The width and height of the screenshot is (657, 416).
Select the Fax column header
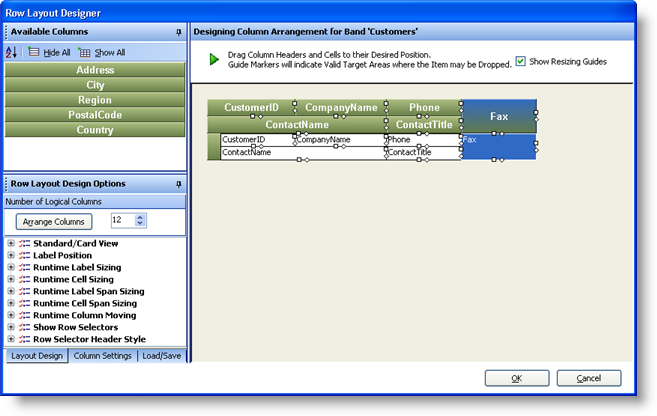click(x=499, y=116)
